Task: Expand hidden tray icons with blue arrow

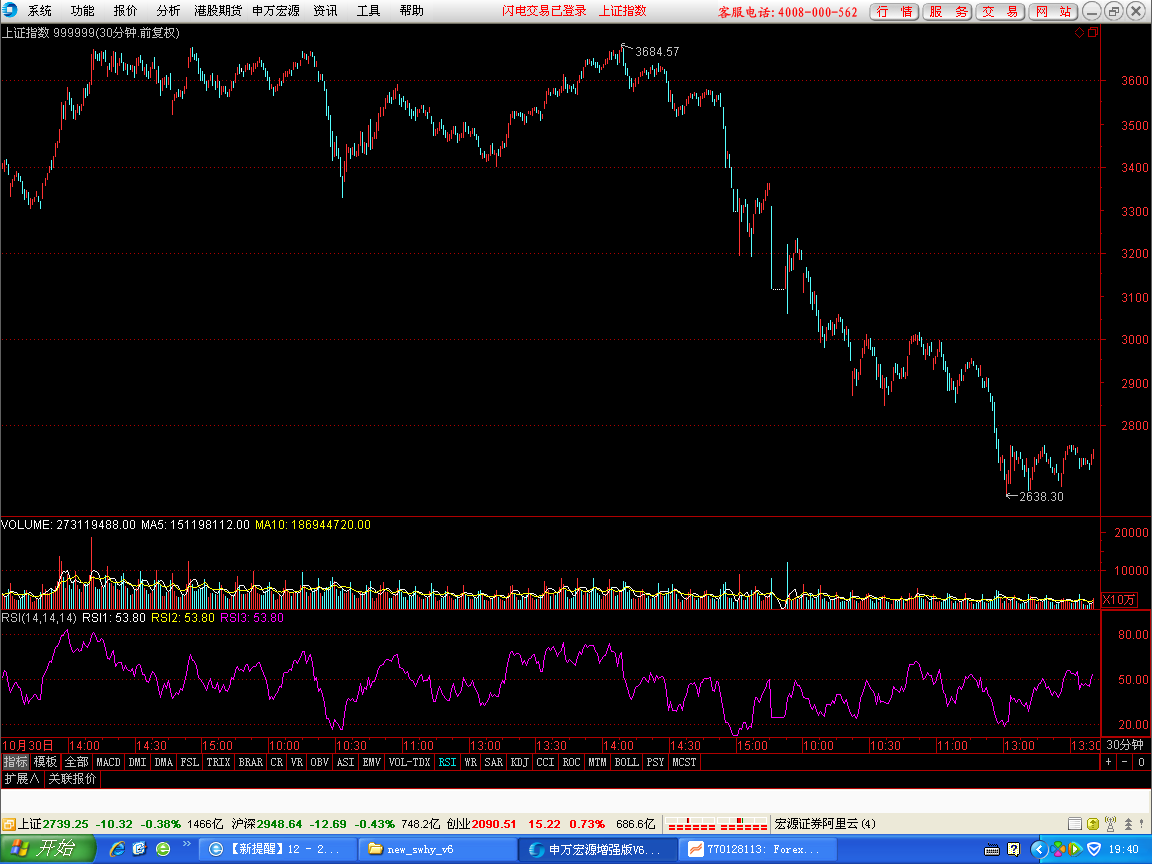Action: coord(1038,850)
